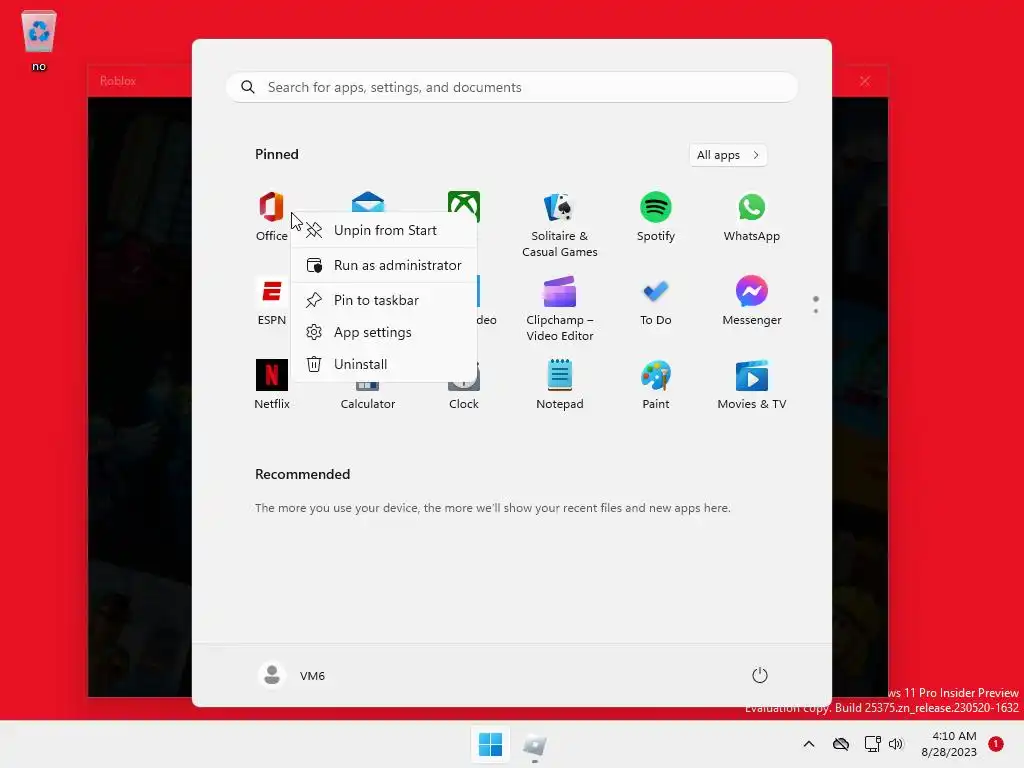Close the Roblox window
This screenshot has height=768, width=1024.
point(865,81)
